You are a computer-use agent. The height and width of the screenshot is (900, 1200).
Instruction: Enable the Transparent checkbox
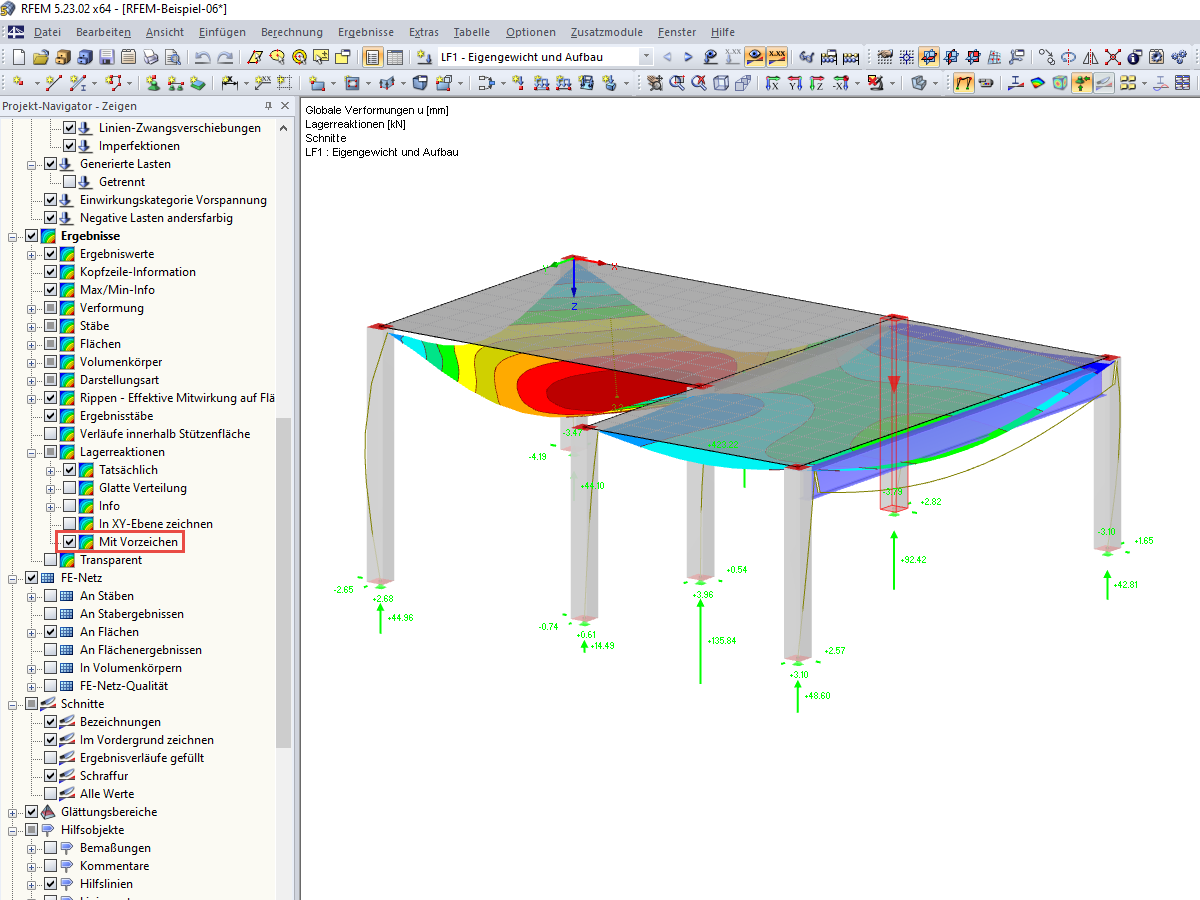[51, 560]
